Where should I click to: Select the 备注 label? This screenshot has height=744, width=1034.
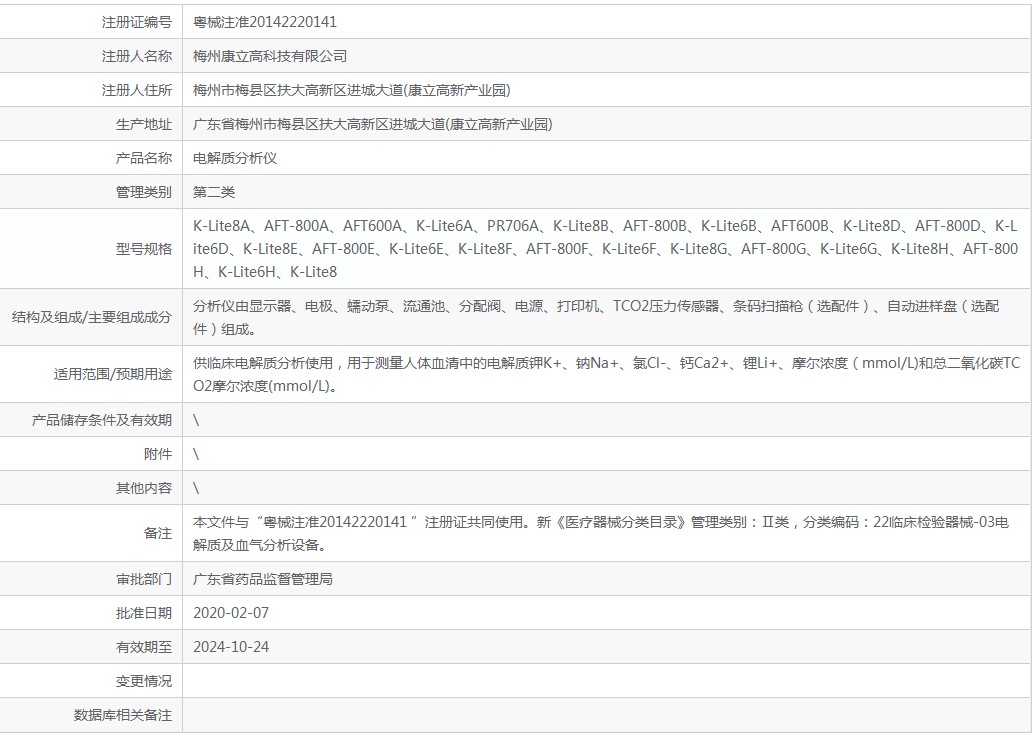[158, 534]
